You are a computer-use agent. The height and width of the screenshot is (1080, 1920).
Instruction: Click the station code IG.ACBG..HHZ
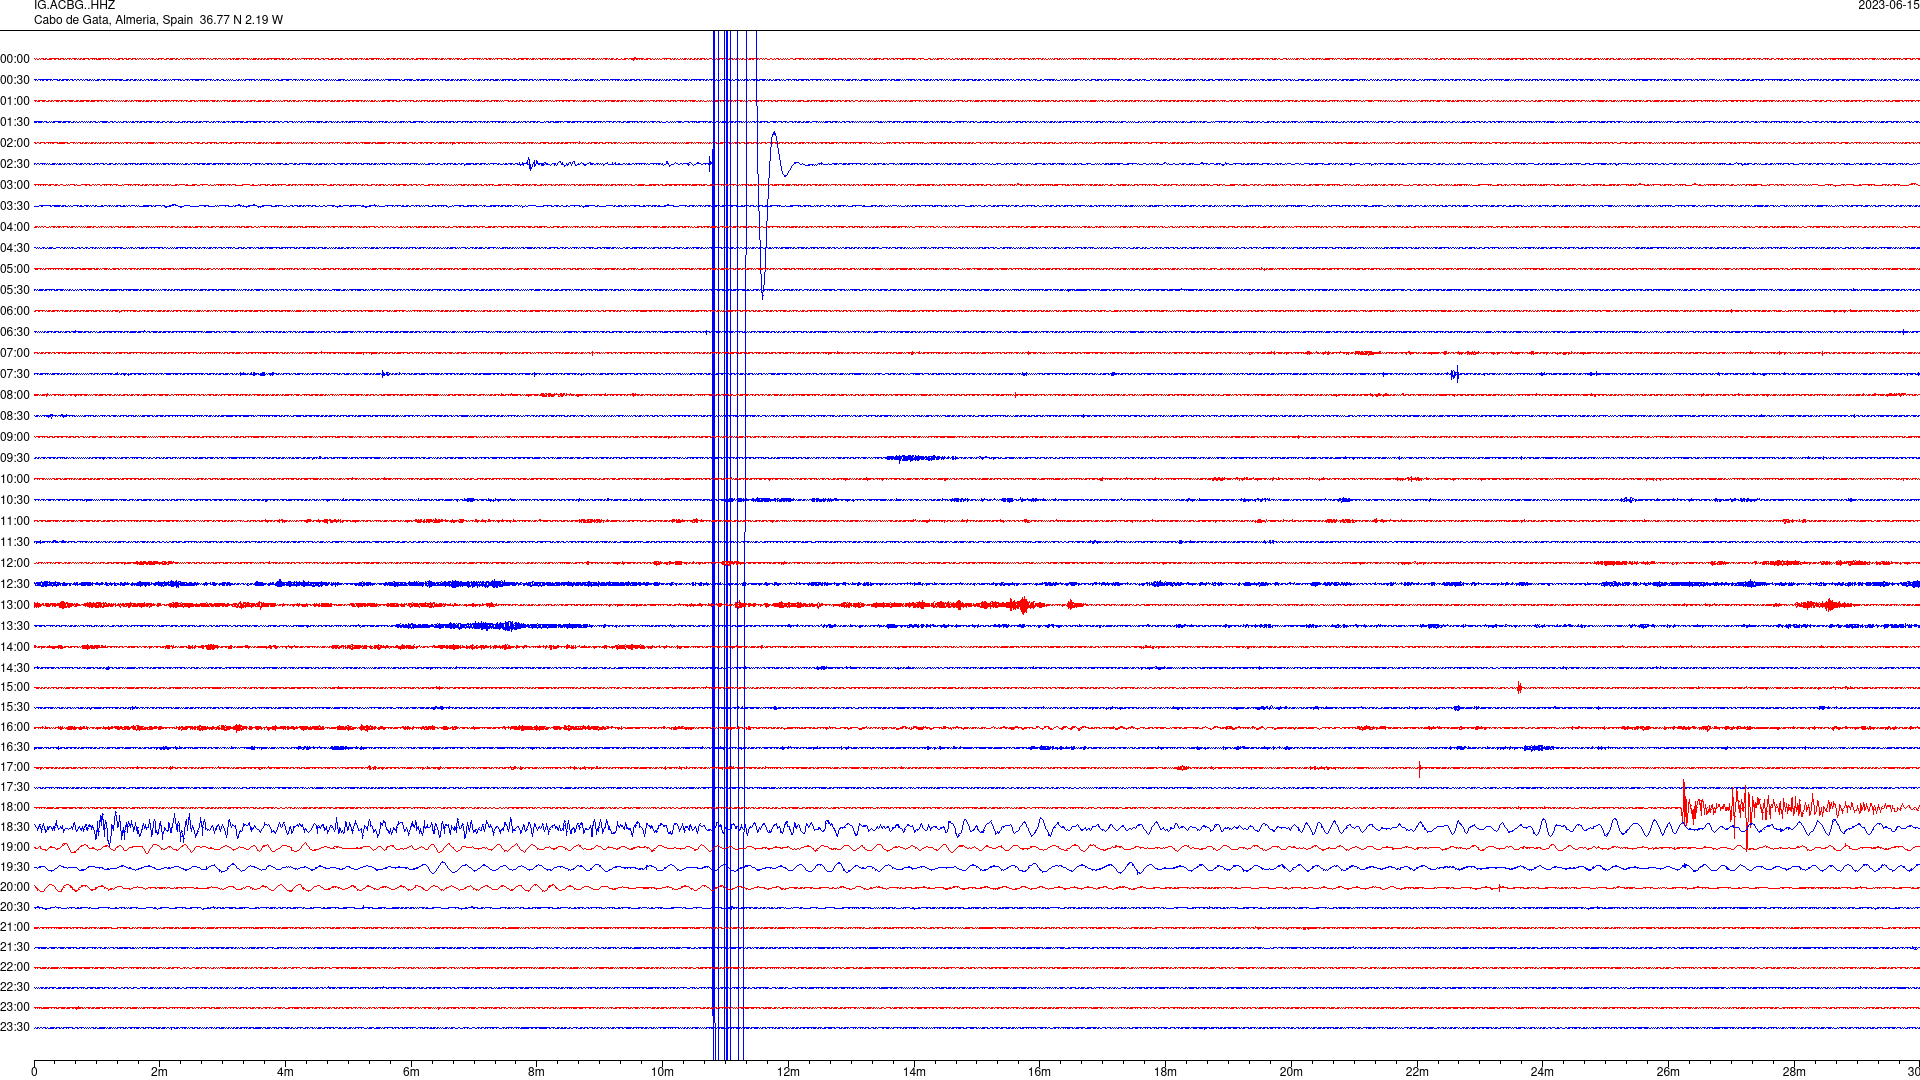click(74, 6)
